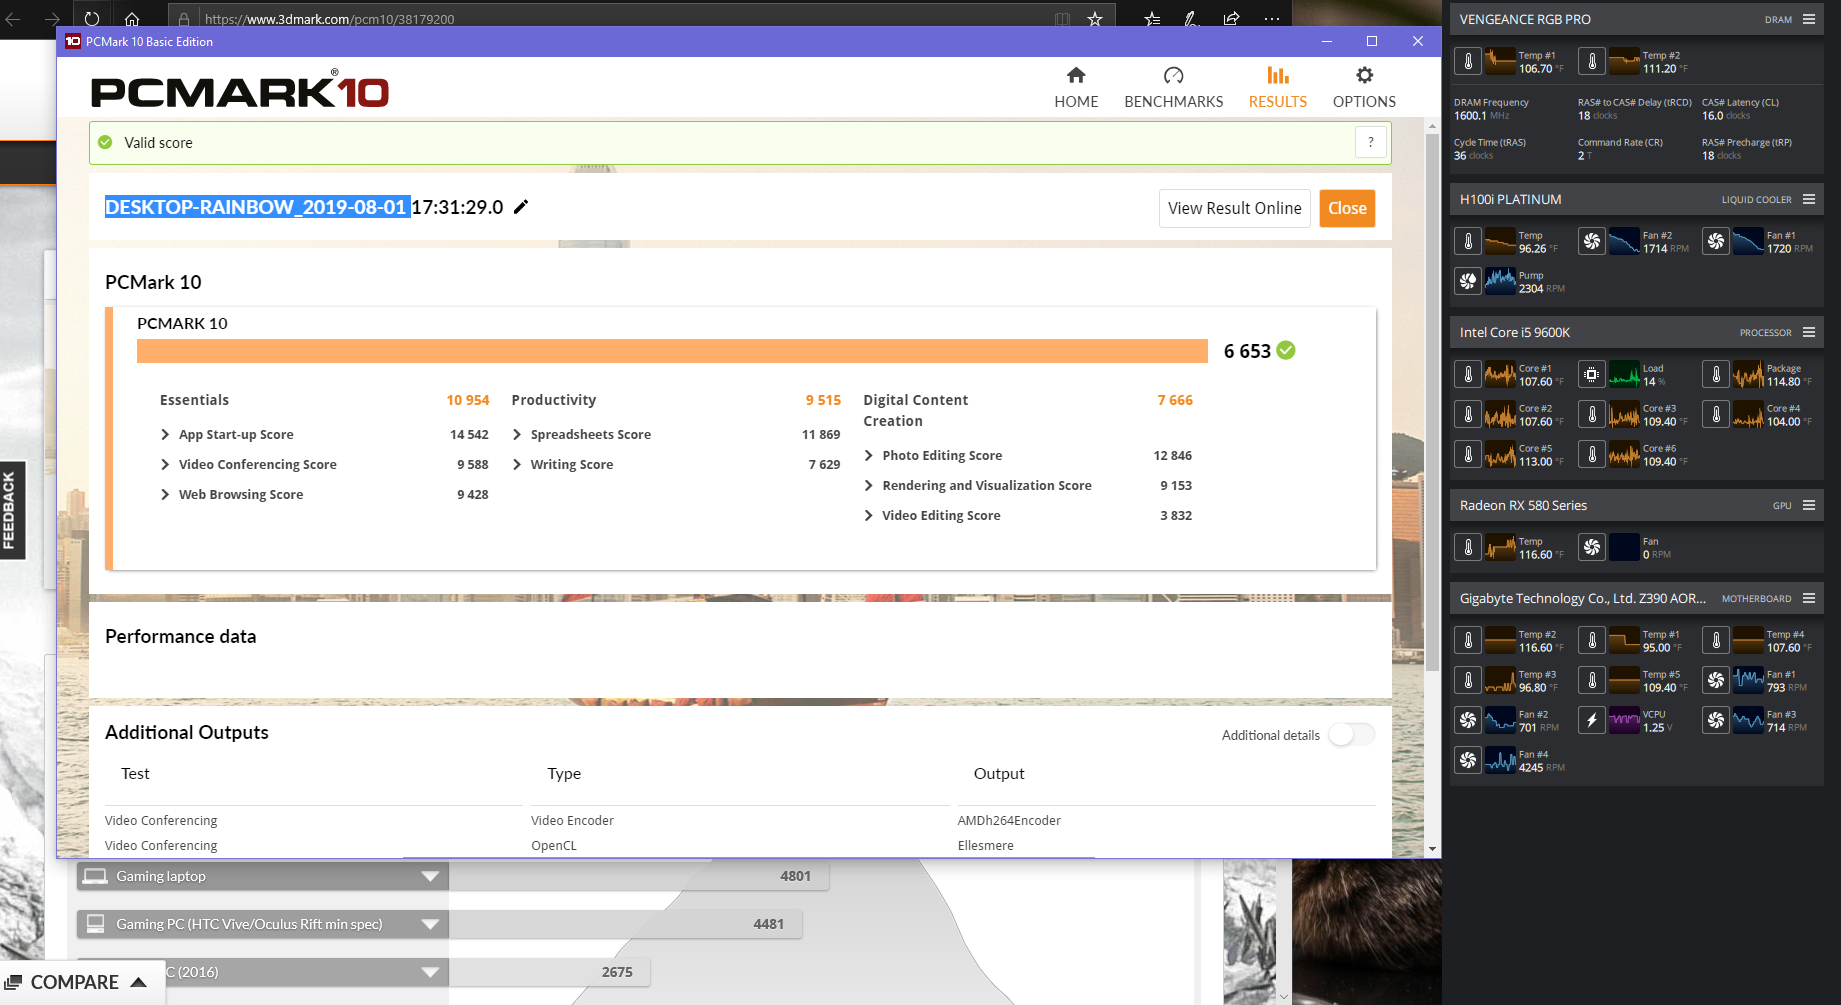Click the question mark help button
The width and height of the screenshot is (1841, 1005).
1371,142
